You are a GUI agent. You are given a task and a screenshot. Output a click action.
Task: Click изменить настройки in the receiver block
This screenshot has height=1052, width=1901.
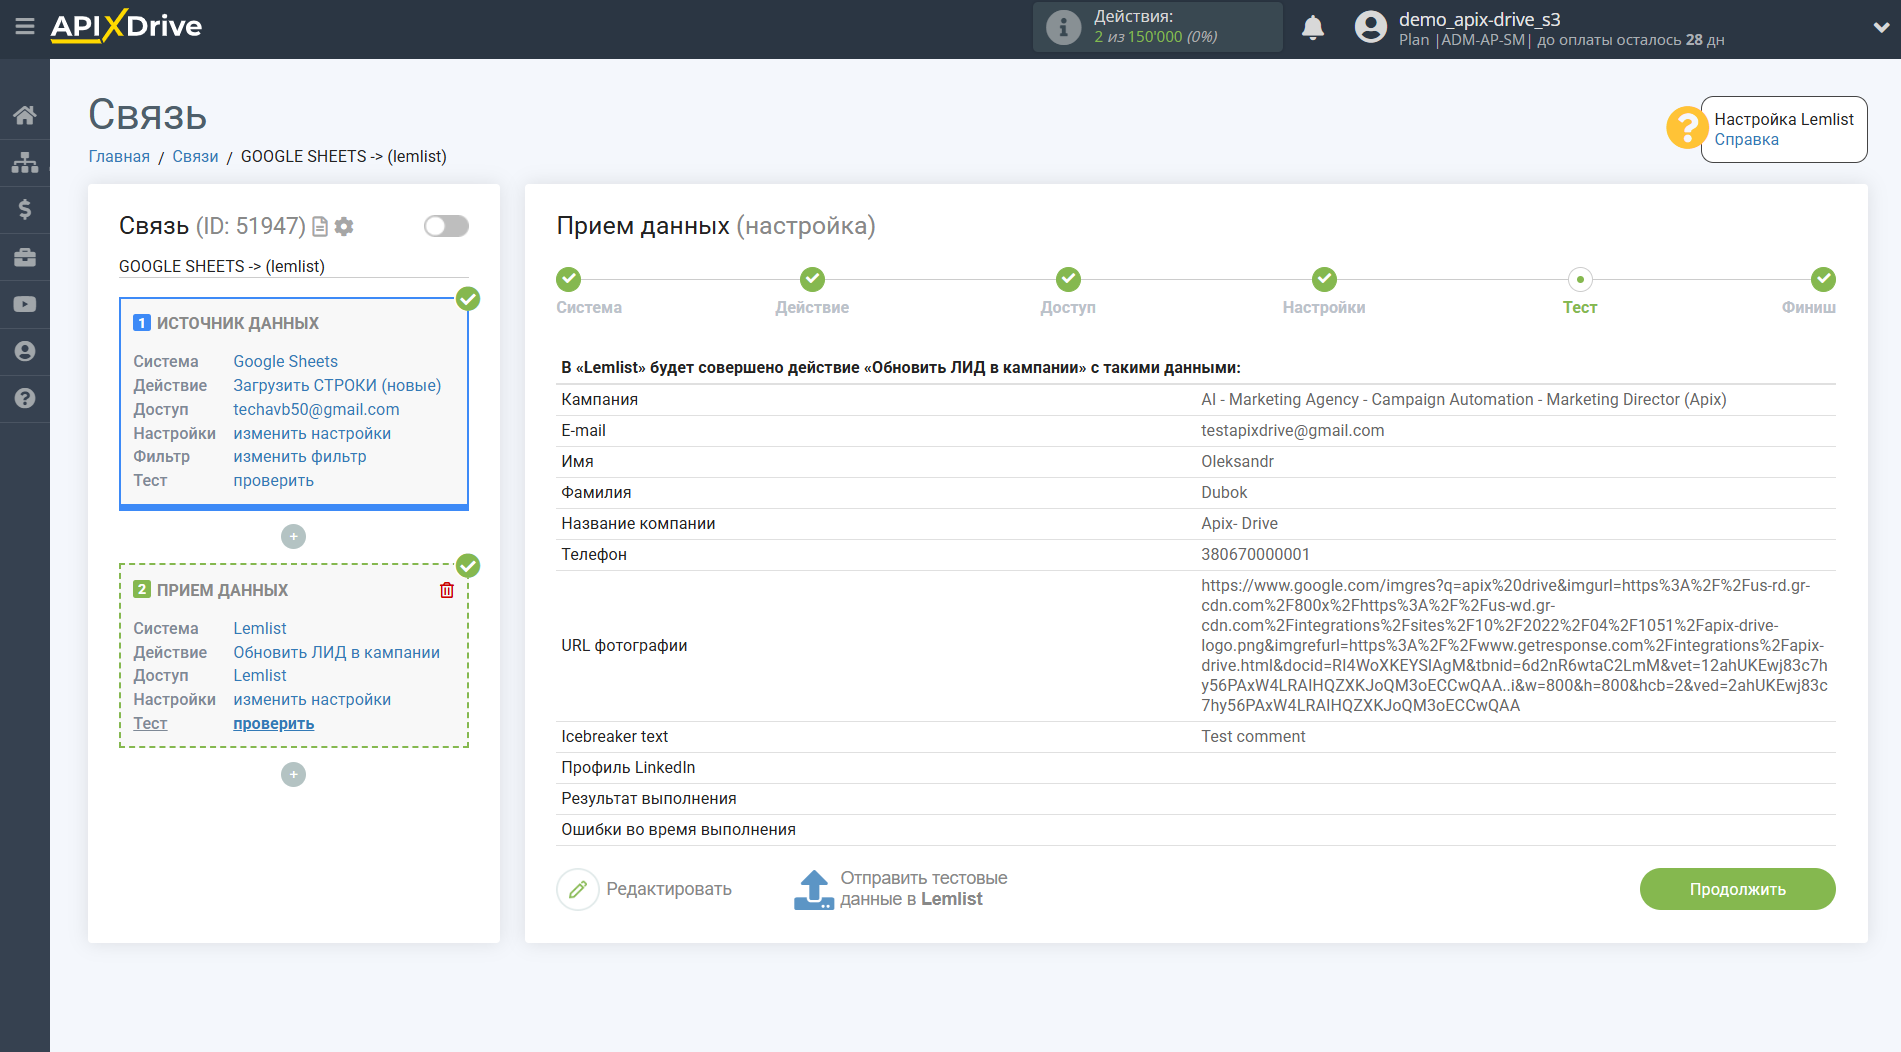tap(312, 700)
